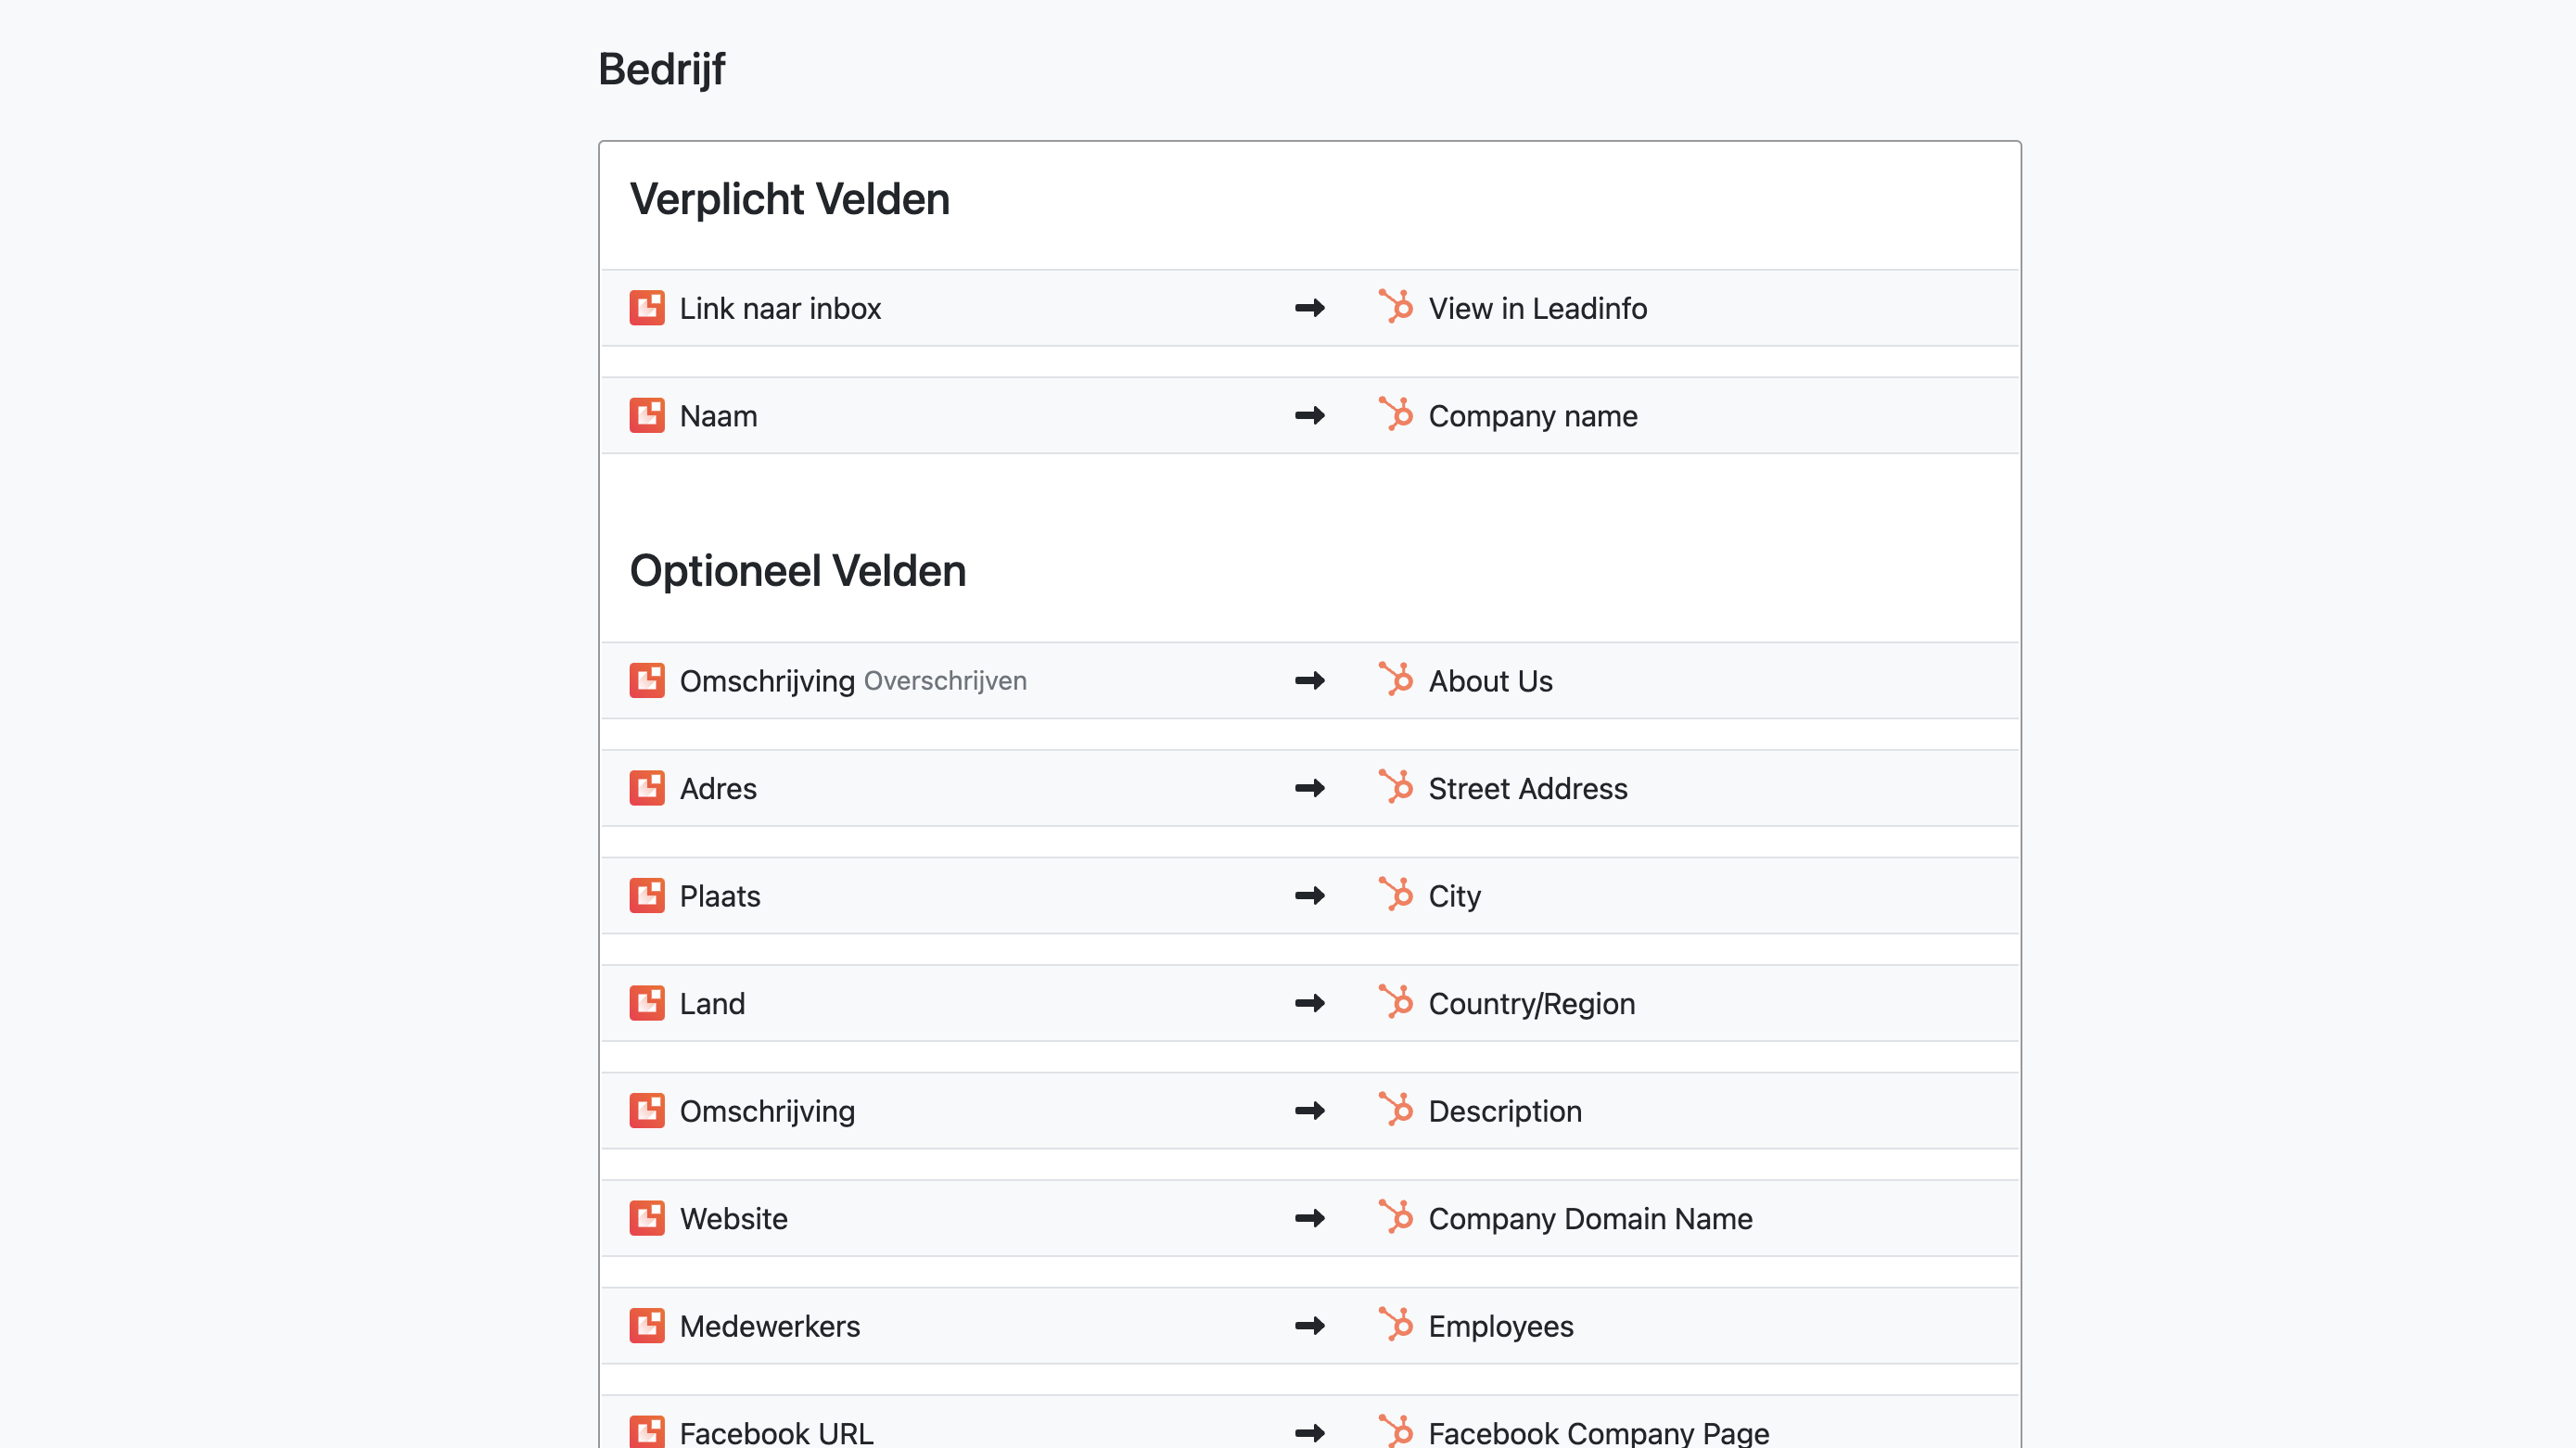
Task: Click the Leadinfo icon beside Link naar inbox
Action: click(647, 308)
